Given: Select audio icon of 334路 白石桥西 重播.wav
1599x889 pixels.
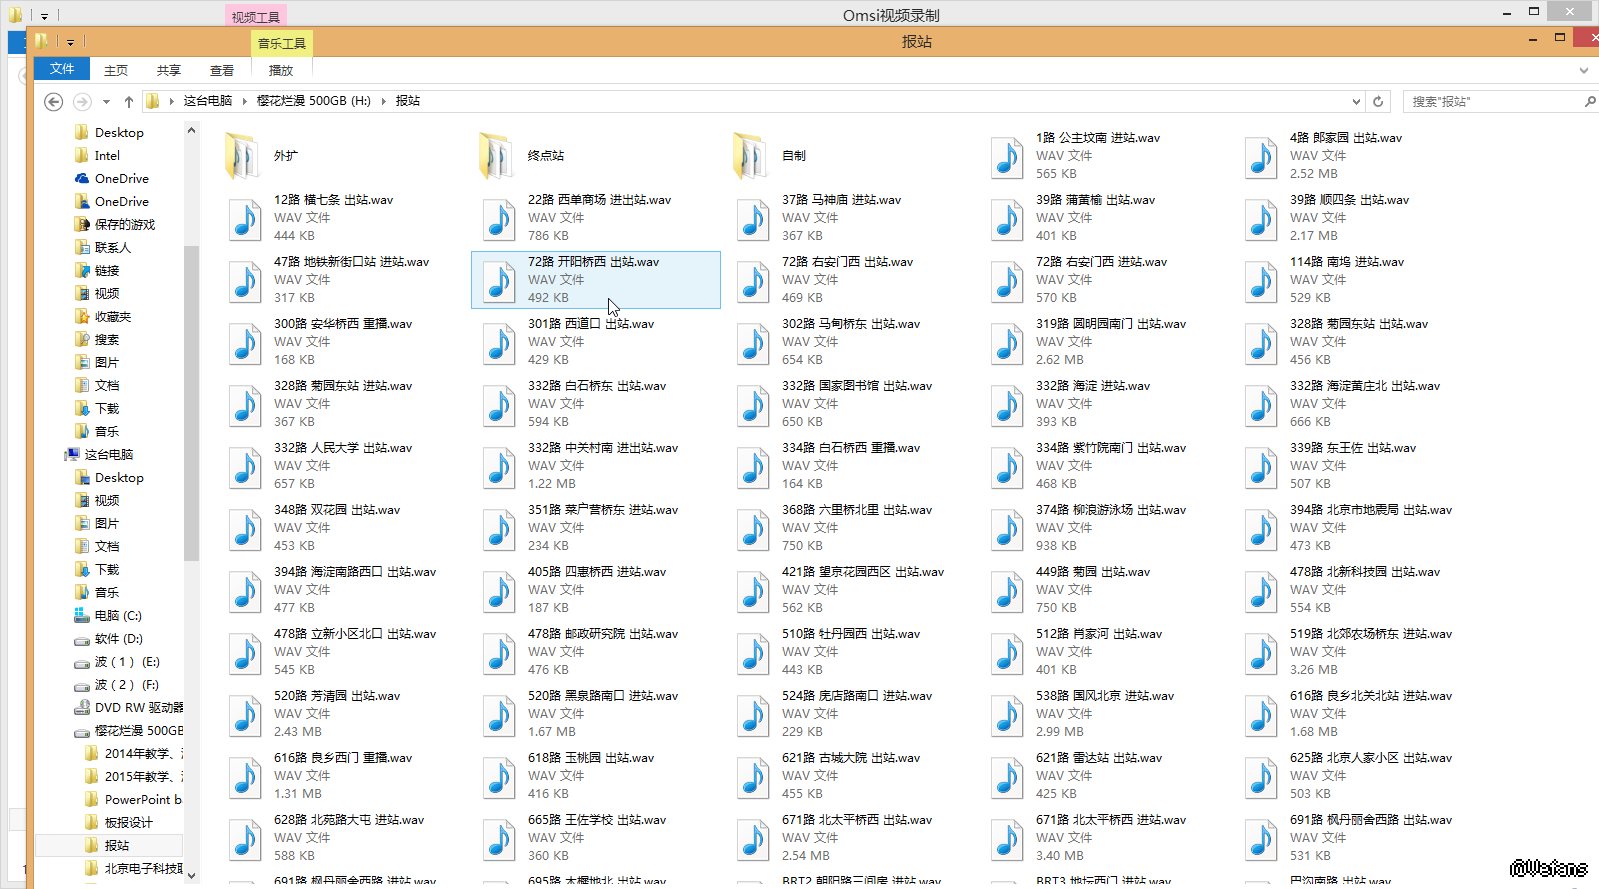Looking at the screenshot, I should coord(753,466).
